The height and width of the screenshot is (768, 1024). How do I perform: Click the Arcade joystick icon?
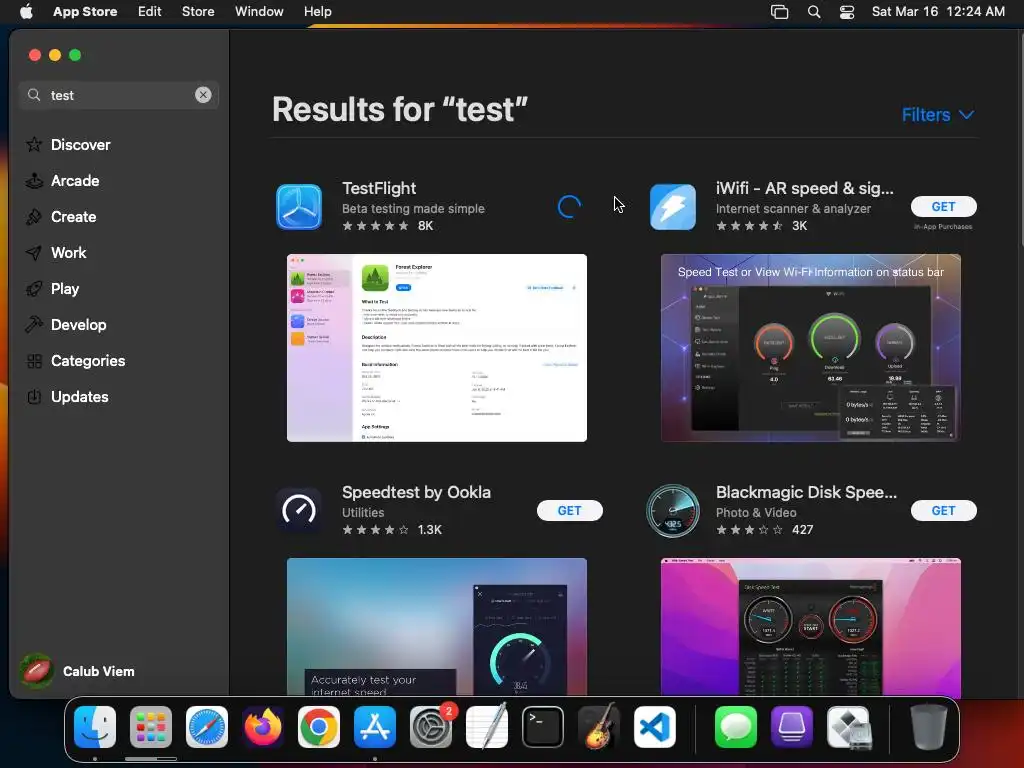[x=34, y=180]
